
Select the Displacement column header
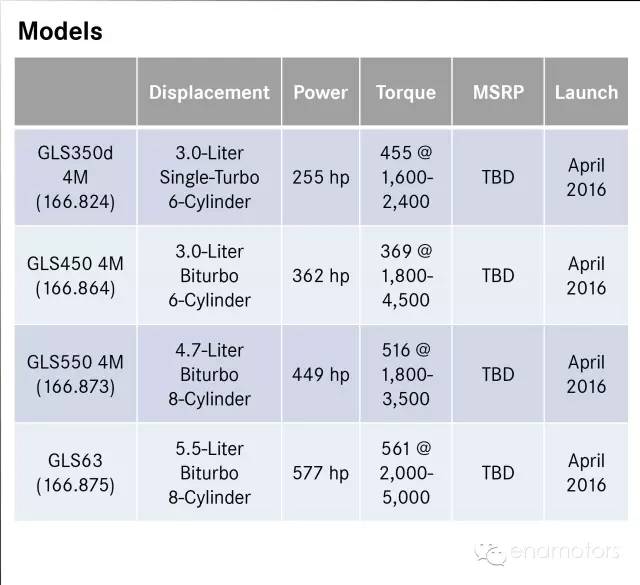(209, 91)
